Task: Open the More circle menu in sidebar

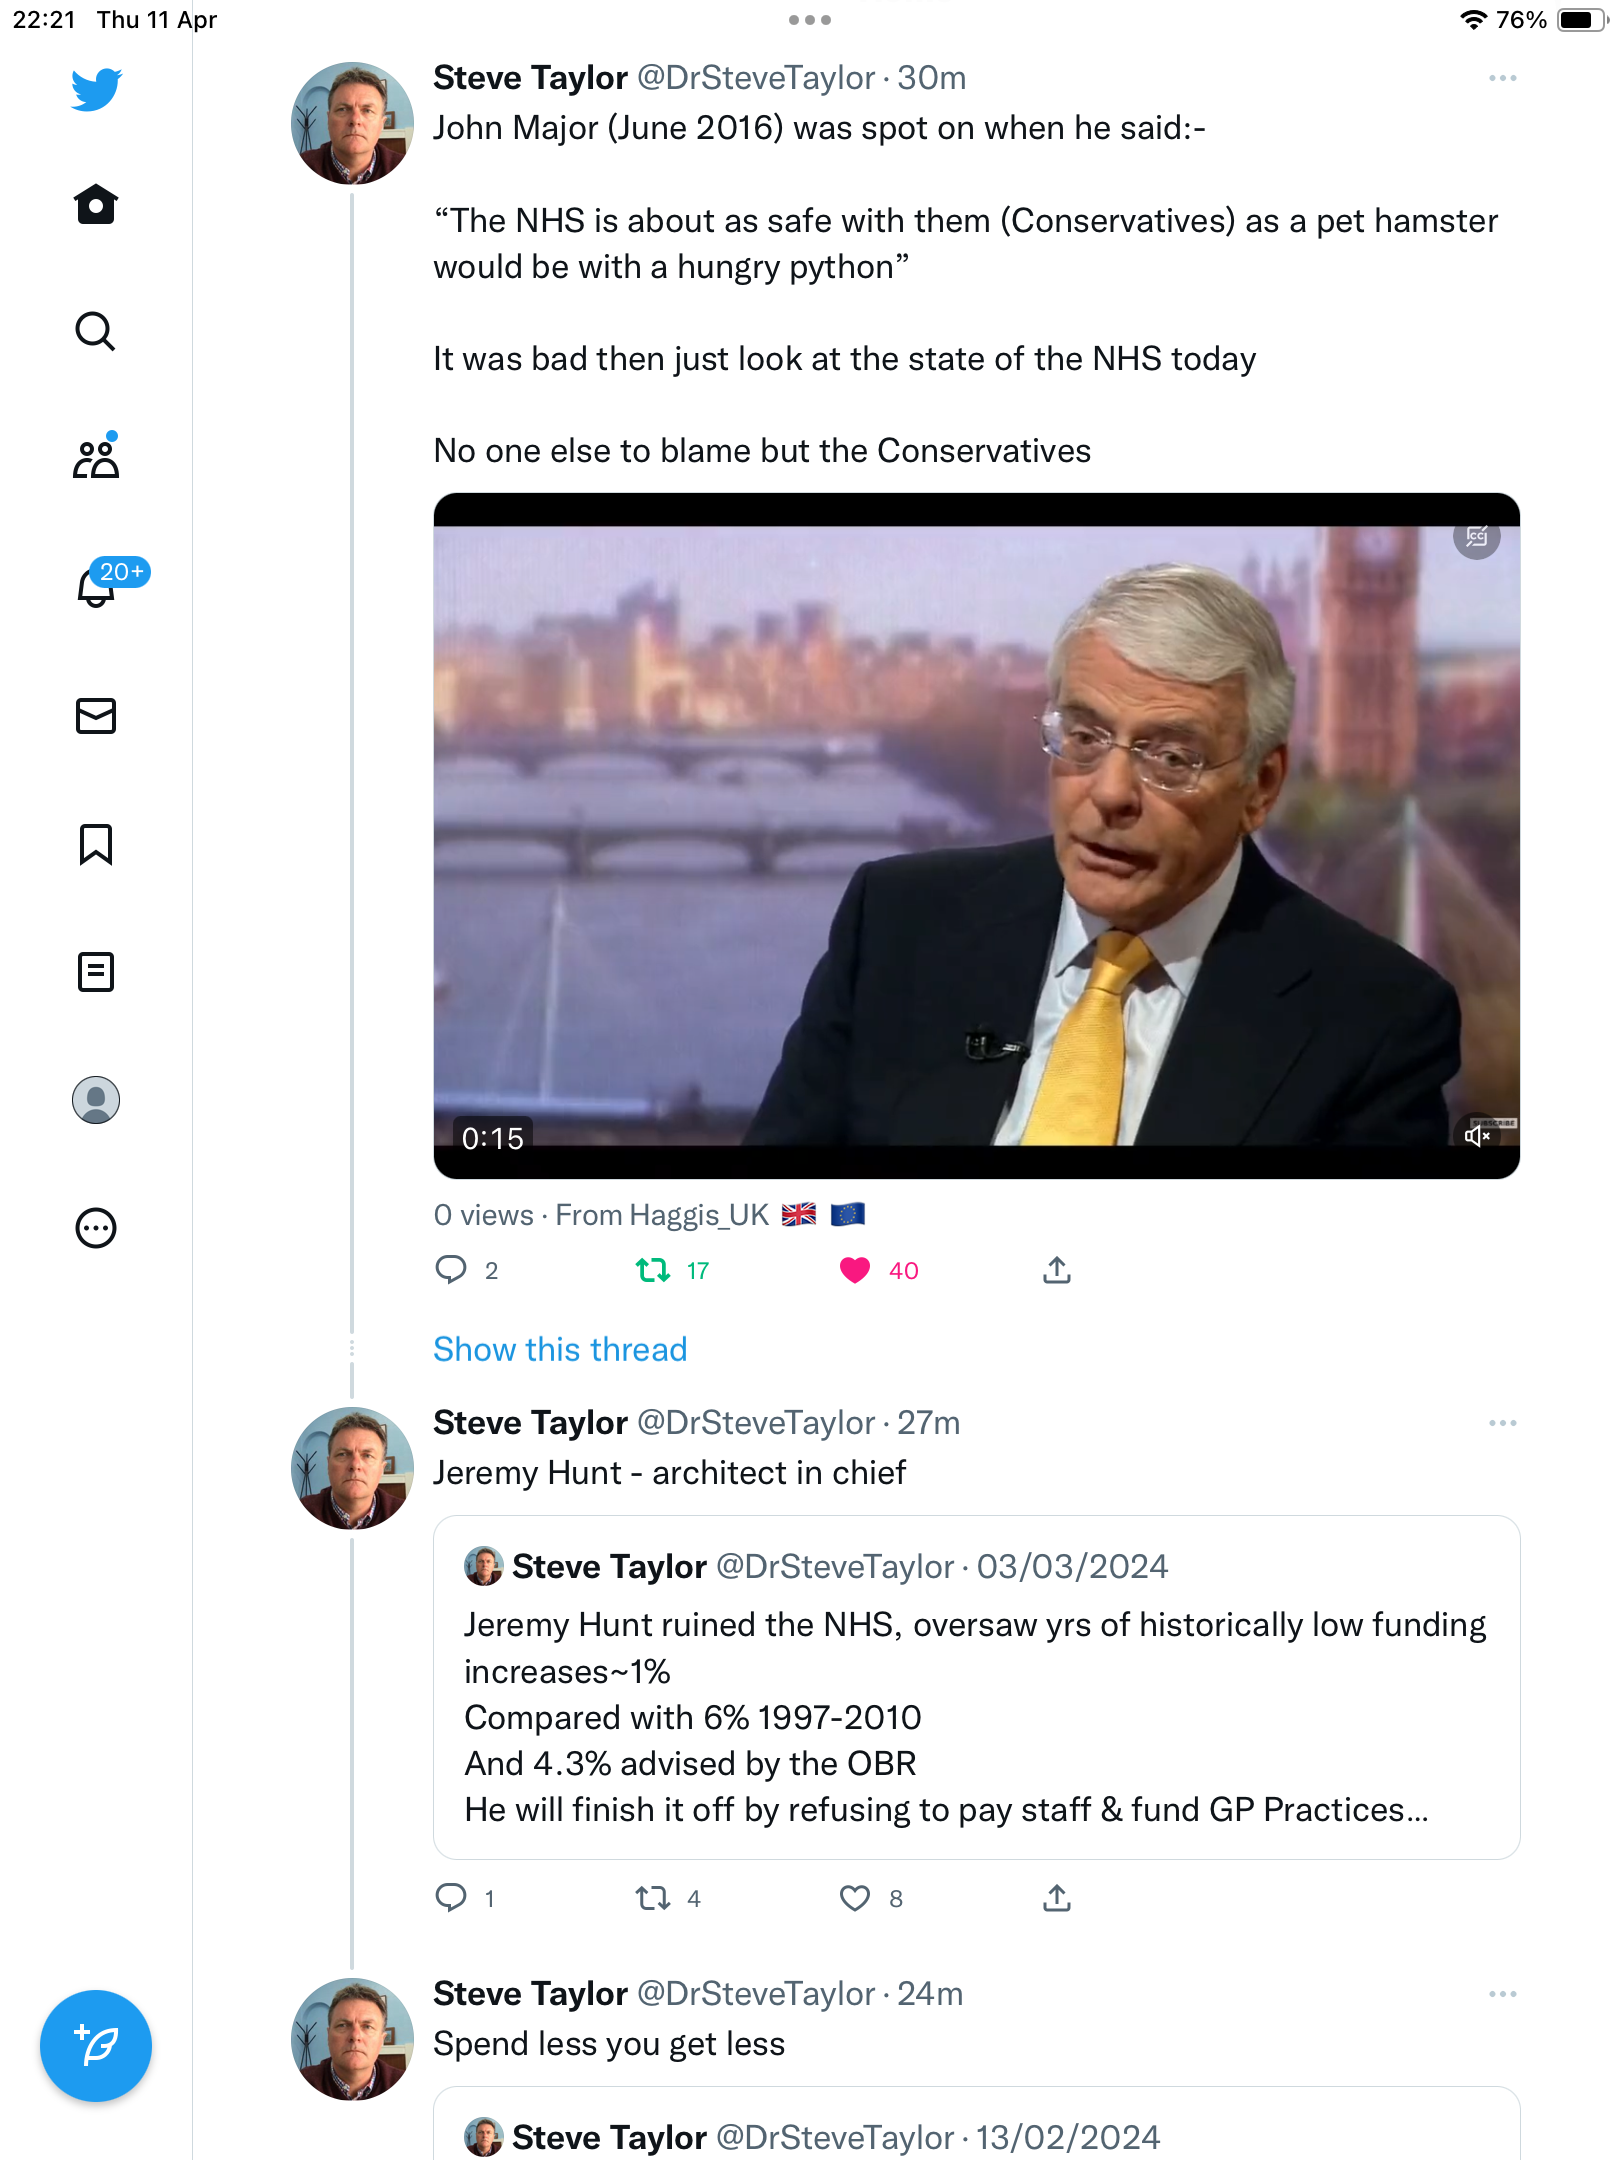Action: pyautogui.click(x=96, y=1228)
